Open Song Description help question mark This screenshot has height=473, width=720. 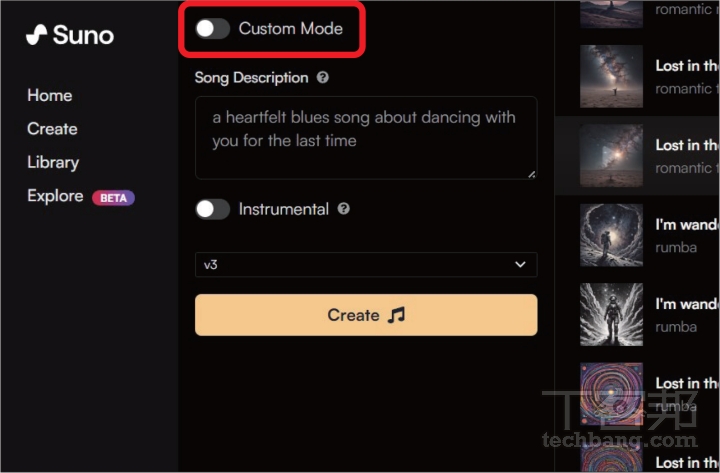[x=323, y=77]
